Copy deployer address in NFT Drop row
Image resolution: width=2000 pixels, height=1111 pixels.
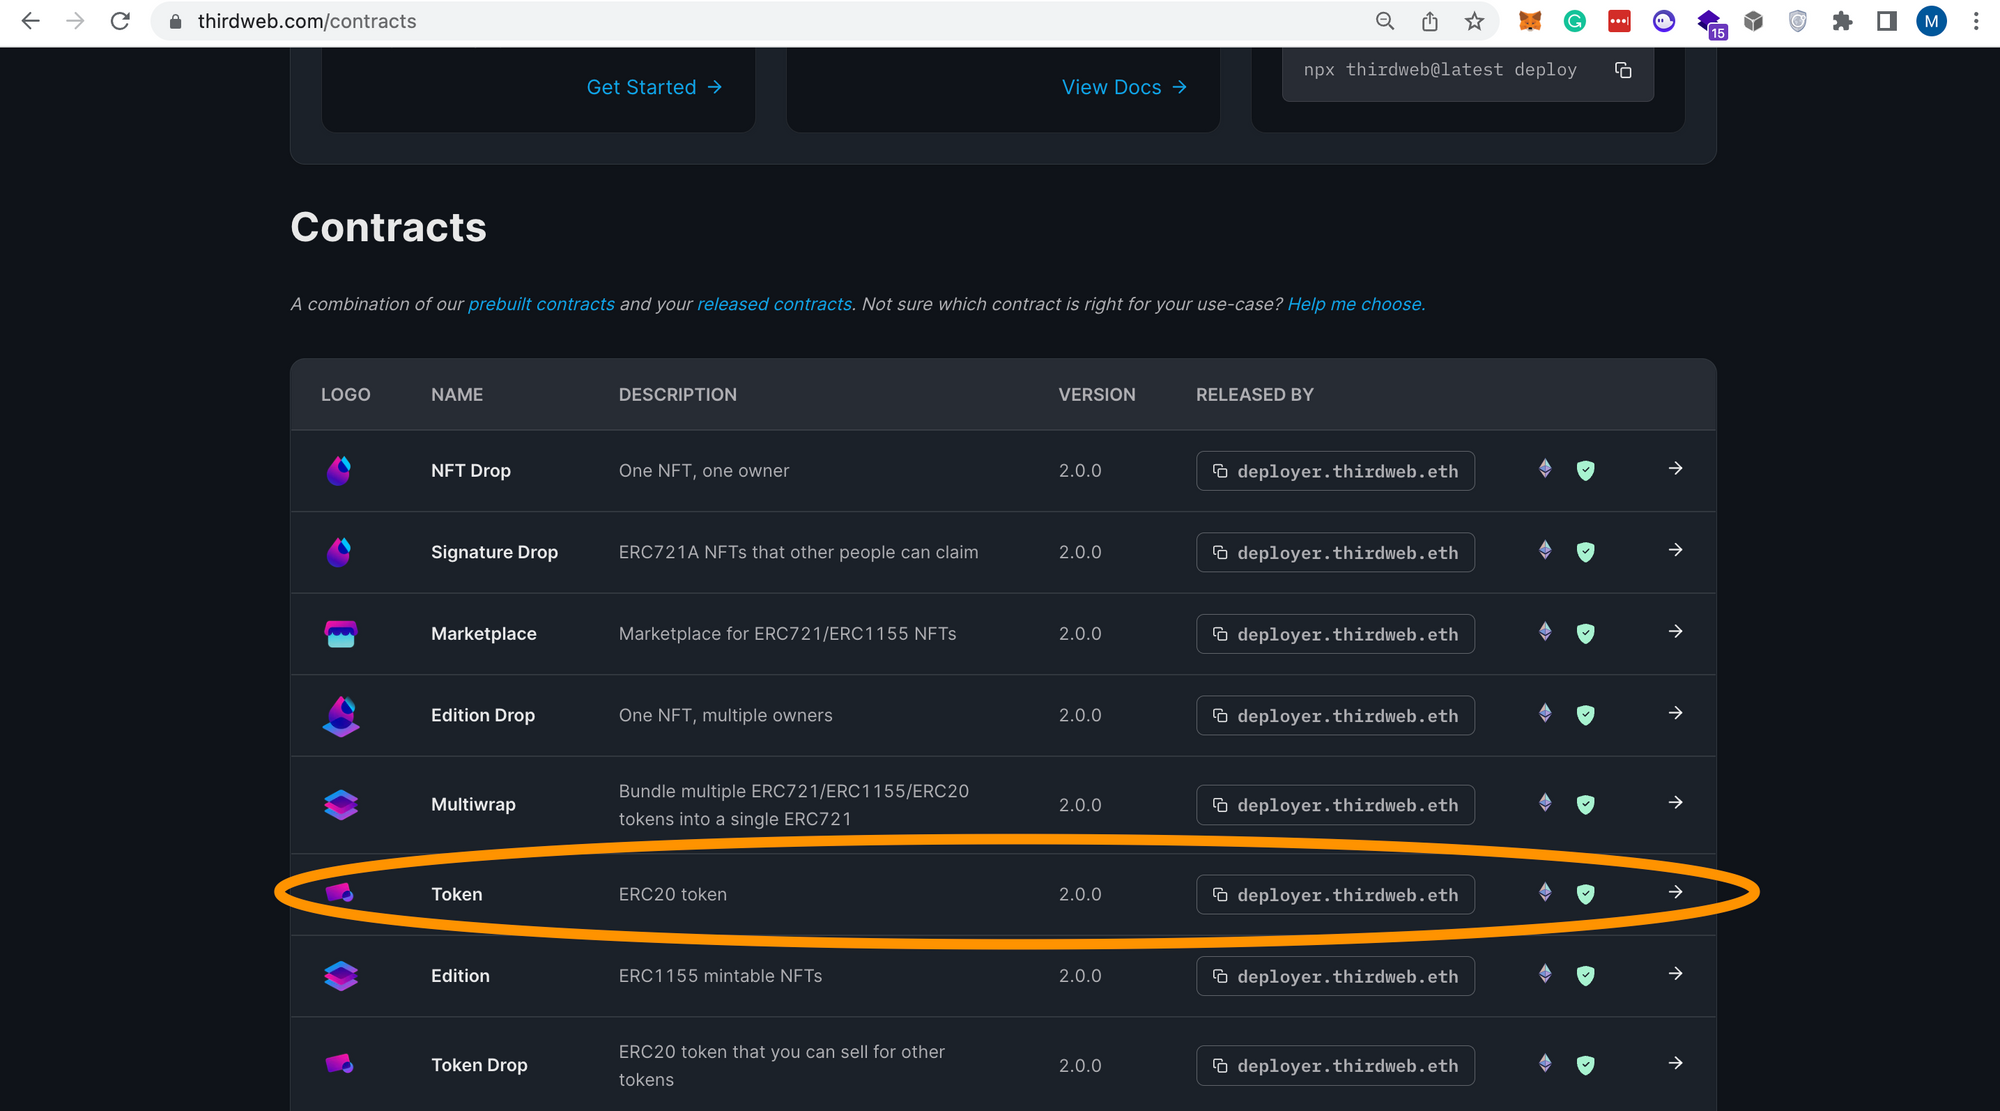point(1335,471)
